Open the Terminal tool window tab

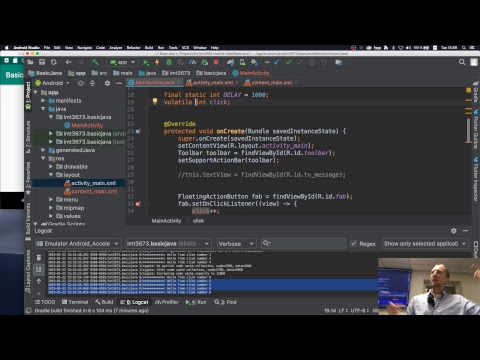tap(75, 302)
